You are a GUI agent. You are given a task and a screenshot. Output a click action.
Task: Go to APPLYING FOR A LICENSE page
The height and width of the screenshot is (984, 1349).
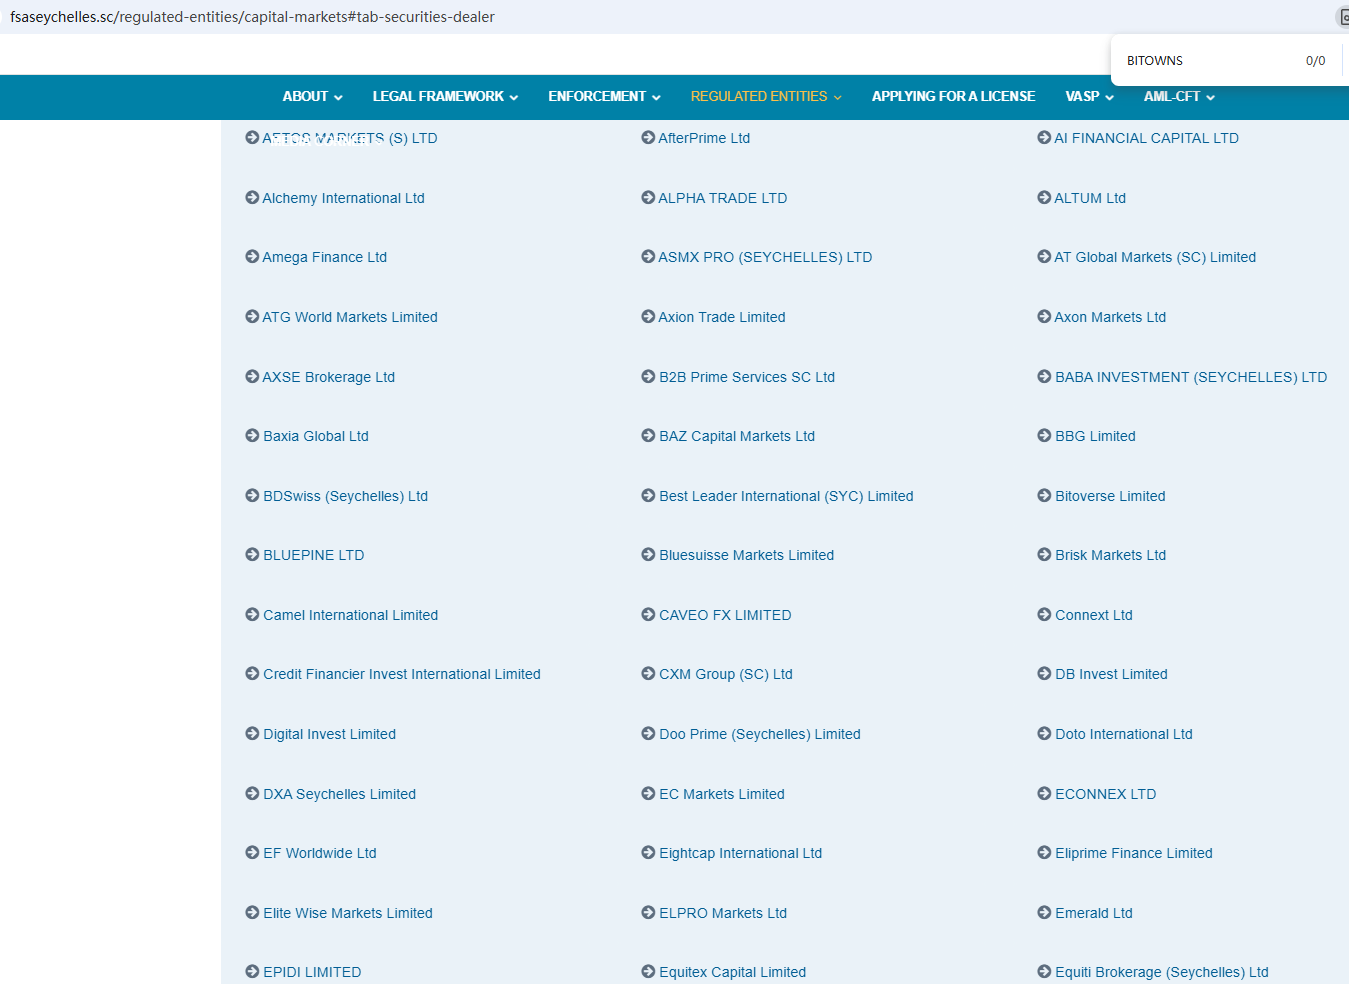(953, 97)
